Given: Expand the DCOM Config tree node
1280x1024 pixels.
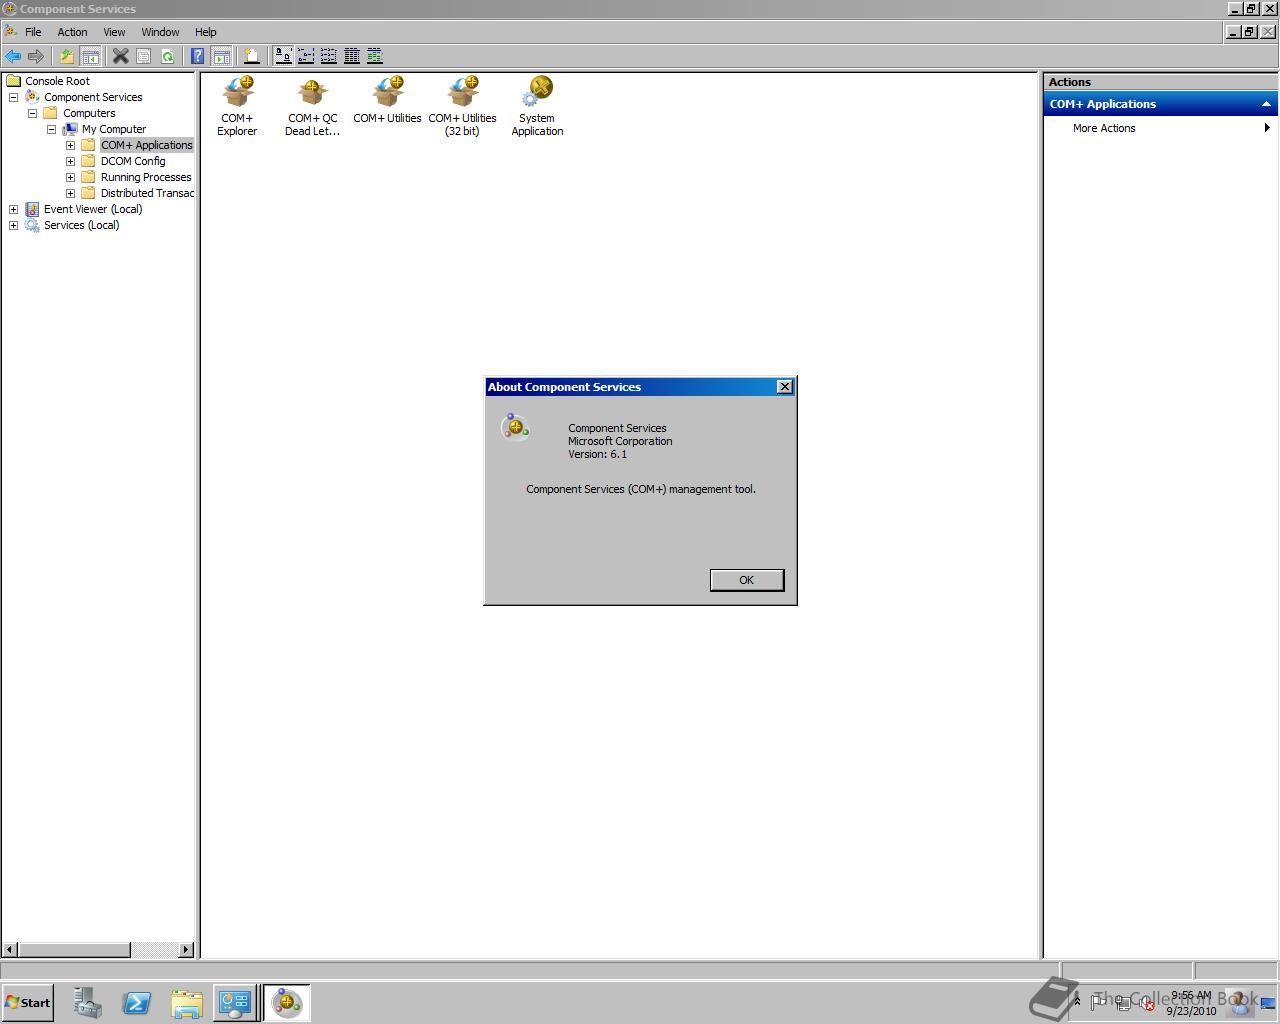Looking at the screenshot, I should coord(70,161).
